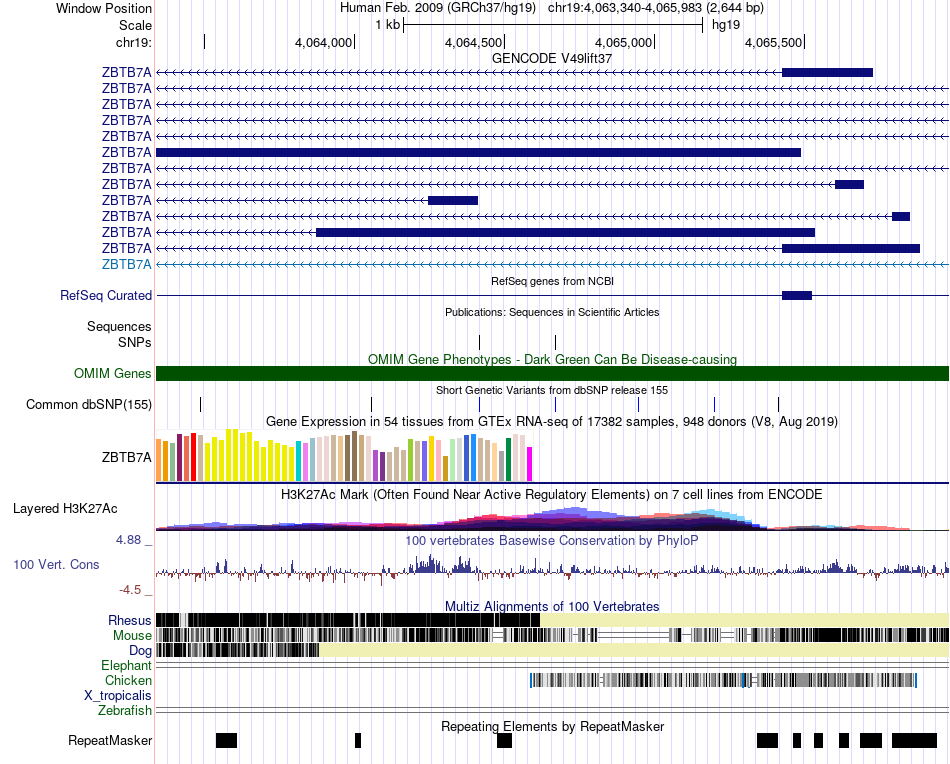The image size is (950, 764).
Task: Click the 4,064,500 ruler position
Action: (x=474, y=42)
